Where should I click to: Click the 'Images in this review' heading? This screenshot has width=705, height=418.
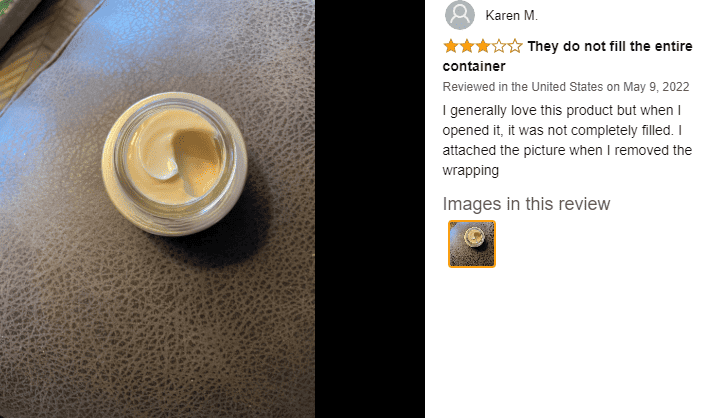tap(526, 204)
